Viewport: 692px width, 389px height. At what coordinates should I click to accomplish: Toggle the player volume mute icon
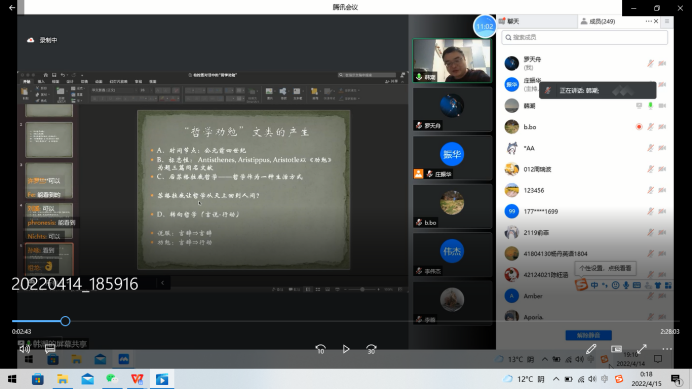25,349
